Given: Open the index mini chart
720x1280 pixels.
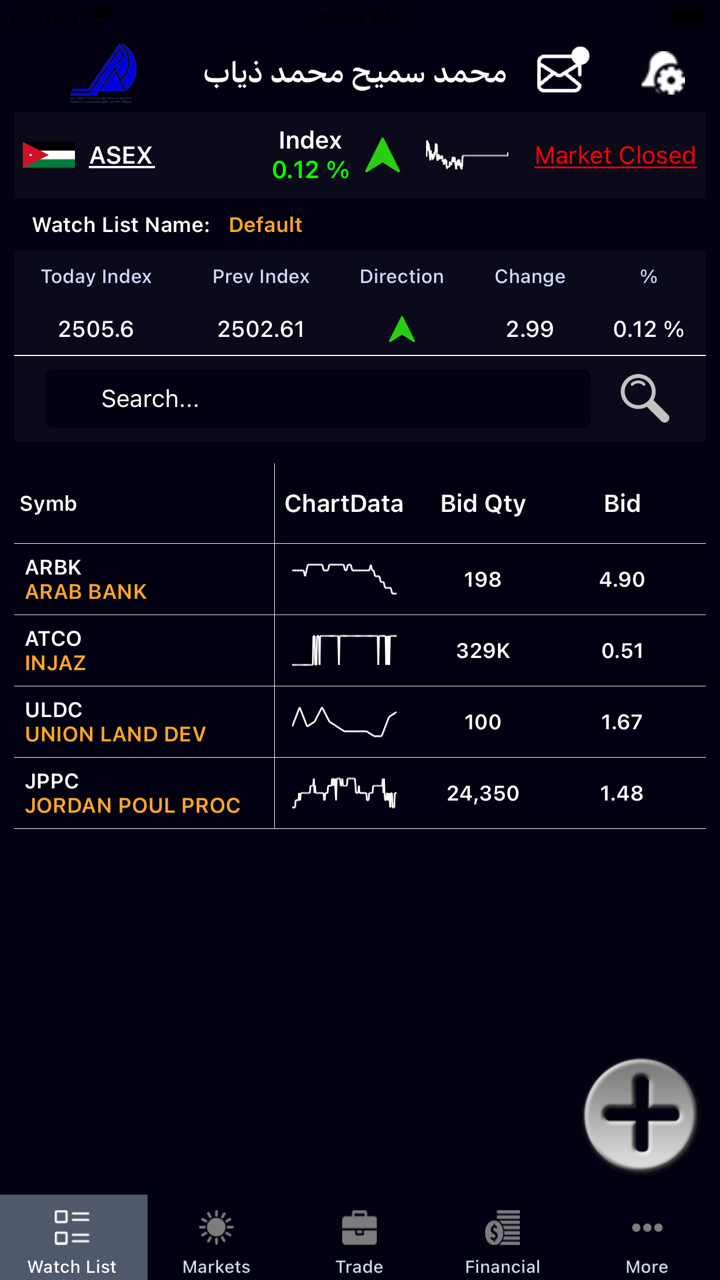Looking at the screenshot, I should (x=466, y=156).
